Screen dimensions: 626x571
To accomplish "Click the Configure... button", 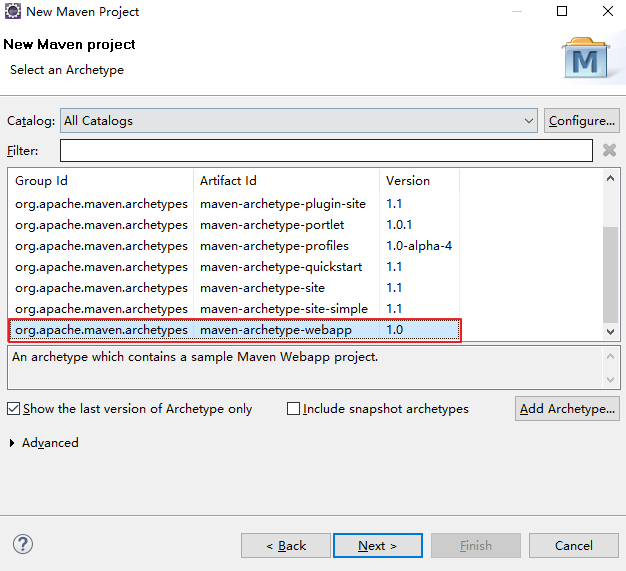I will [x=582, y=121].
